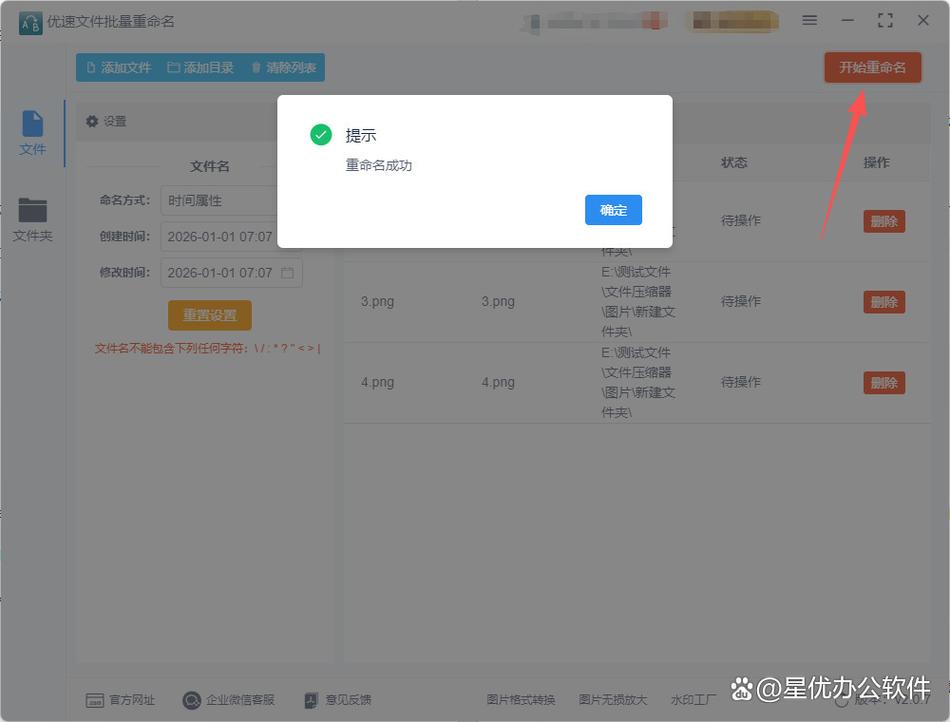
Task: Delete the 4.png row with 删除
Action: click(x=884, y=383)
